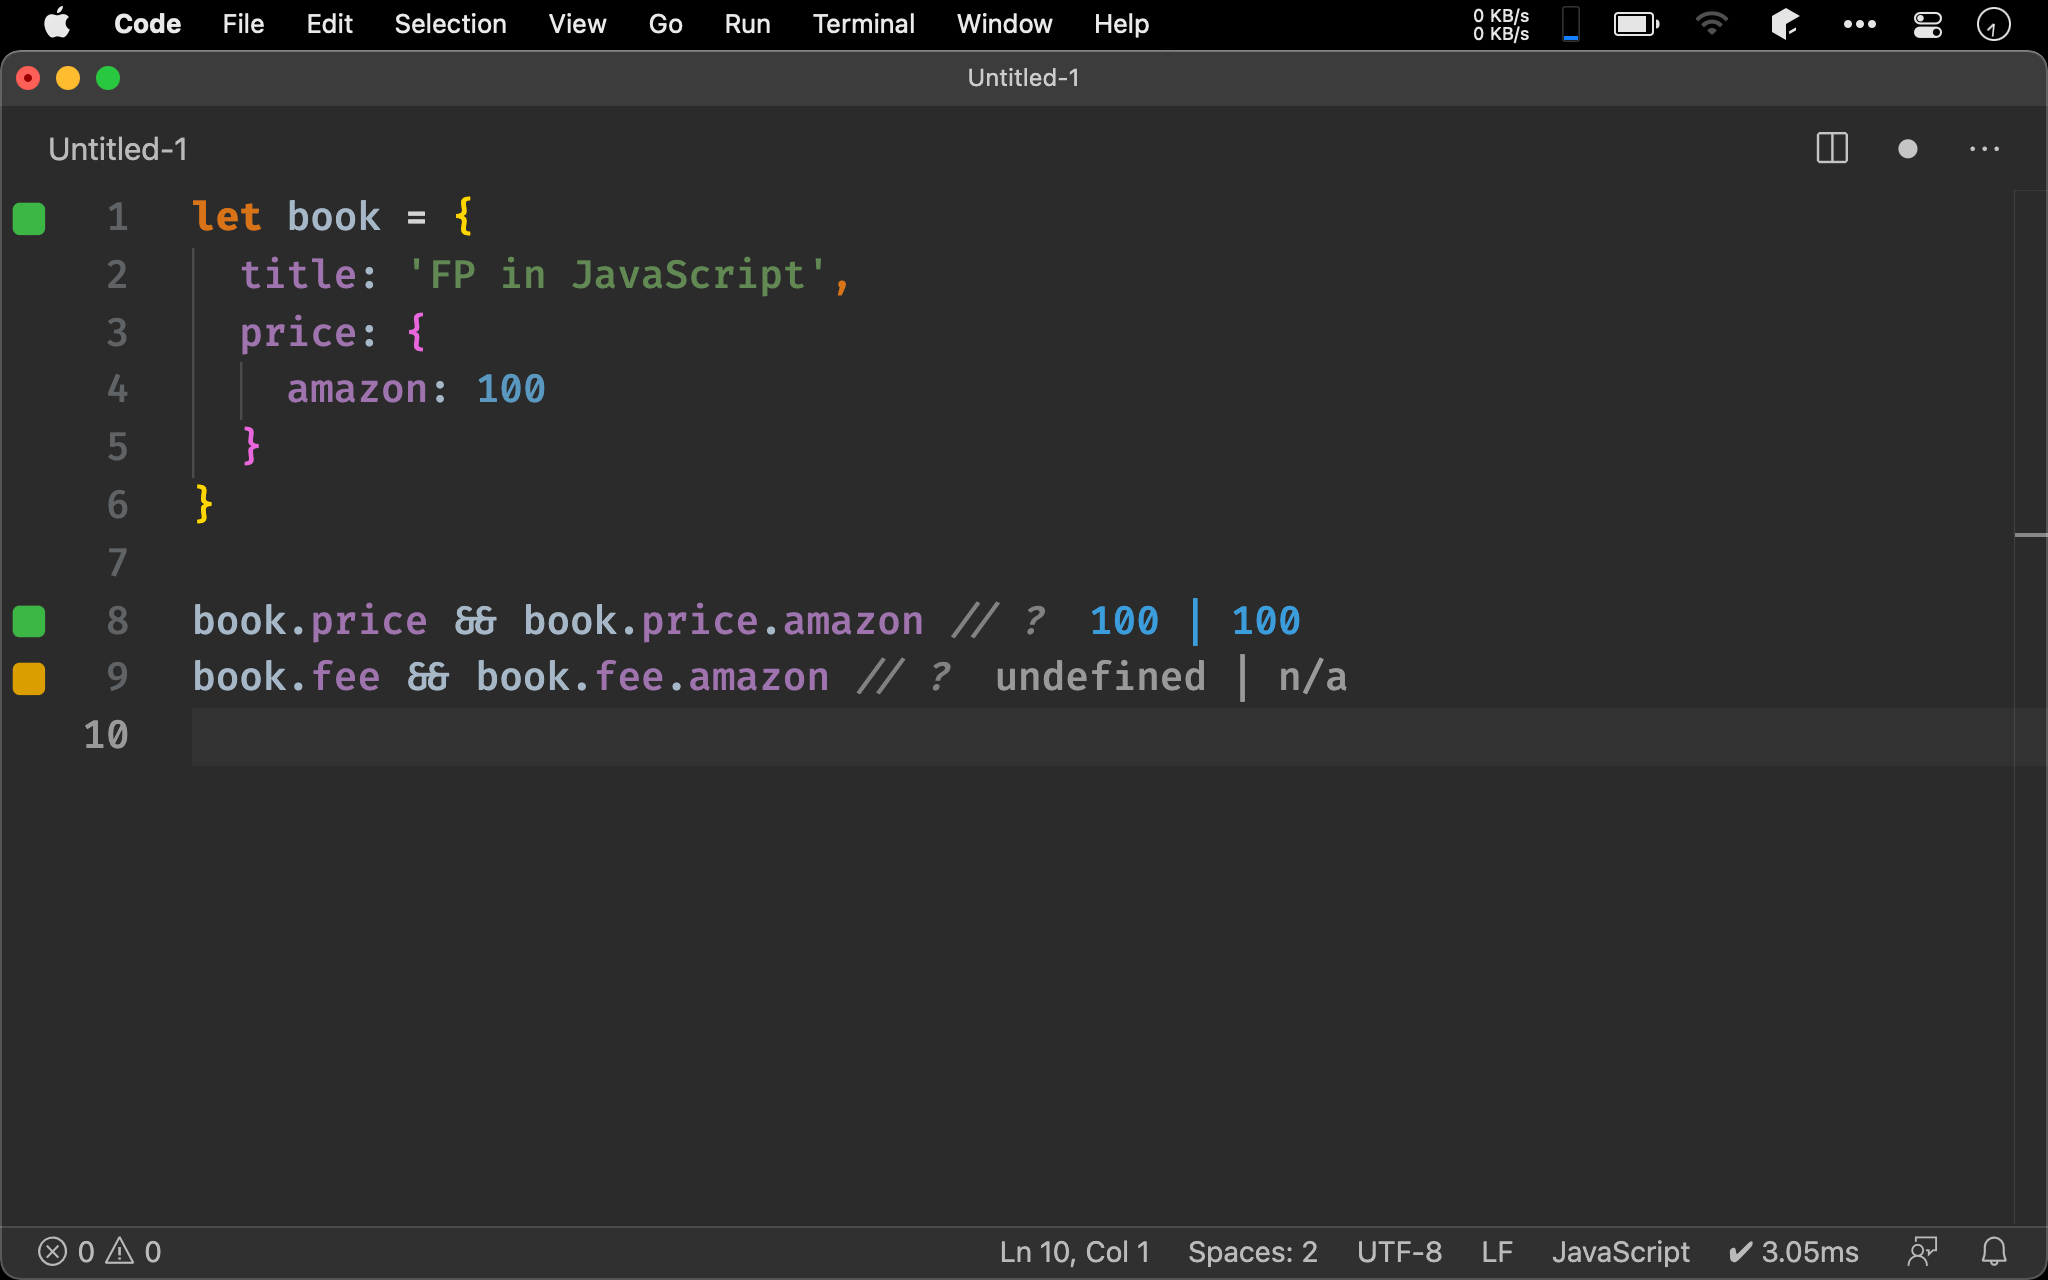Image resolution: width=2048 pixels, height=1280 pixels.
Task: Open the JavaScript language mode selector
Action: pos(1620,1251)
